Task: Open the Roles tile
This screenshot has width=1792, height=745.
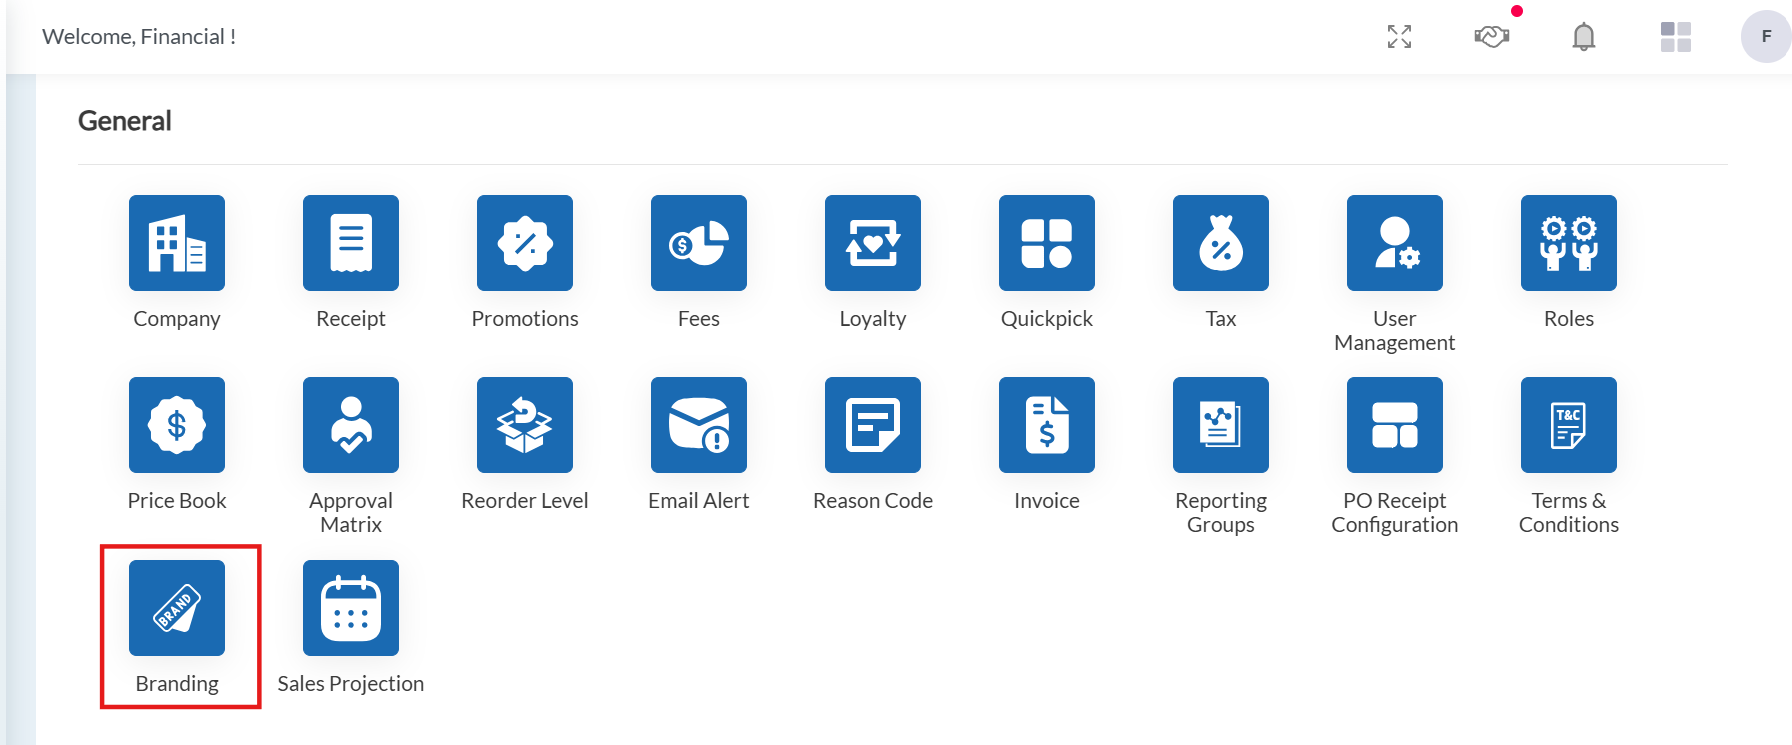Action: pyautogui.click(x=1569, y=243)
